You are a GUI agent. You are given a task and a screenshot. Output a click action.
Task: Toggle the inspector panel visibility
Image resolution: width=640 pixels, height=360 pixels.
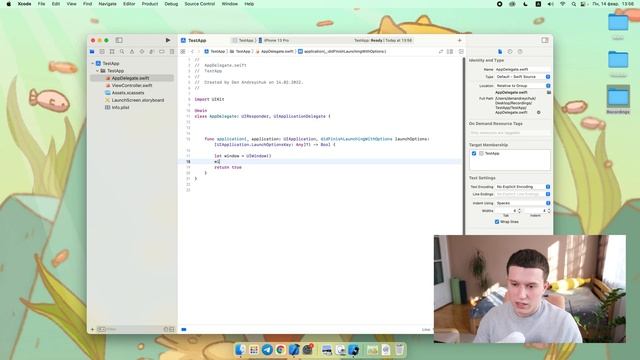click(x=545, y=40)
